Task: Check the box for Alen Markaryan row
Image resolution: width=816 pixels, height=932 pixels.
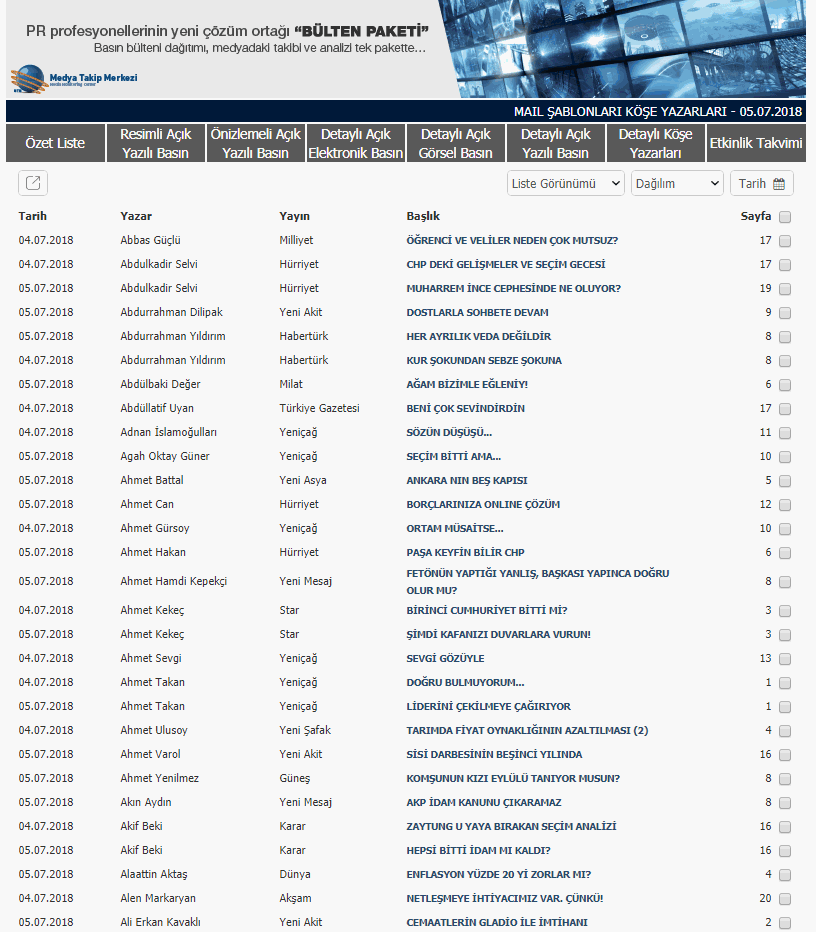Action: click(785, 899)
